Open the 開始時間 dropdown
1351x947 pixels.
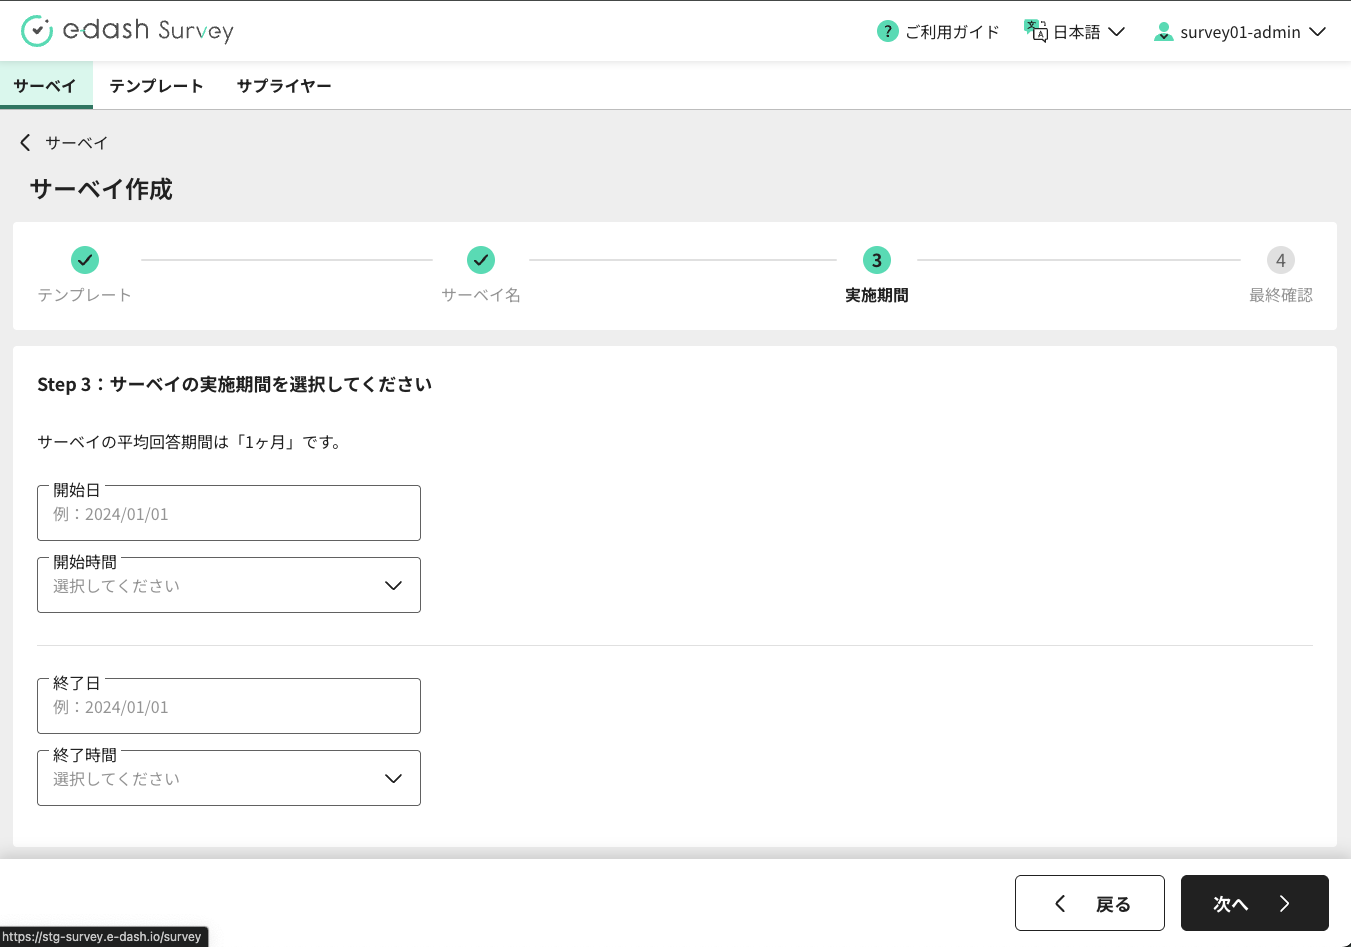[229, 585]
